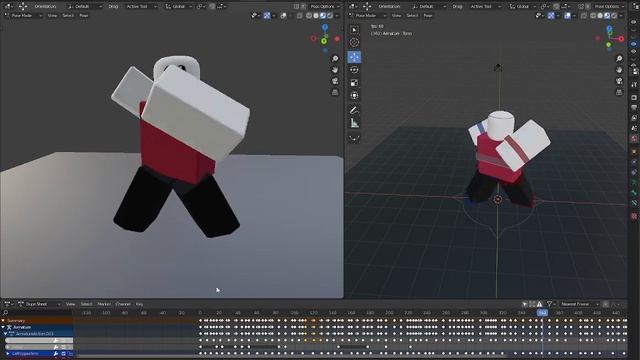
Task: Open Global transform orientation dropdown in left viewport
Action: [x=179, y=7]
